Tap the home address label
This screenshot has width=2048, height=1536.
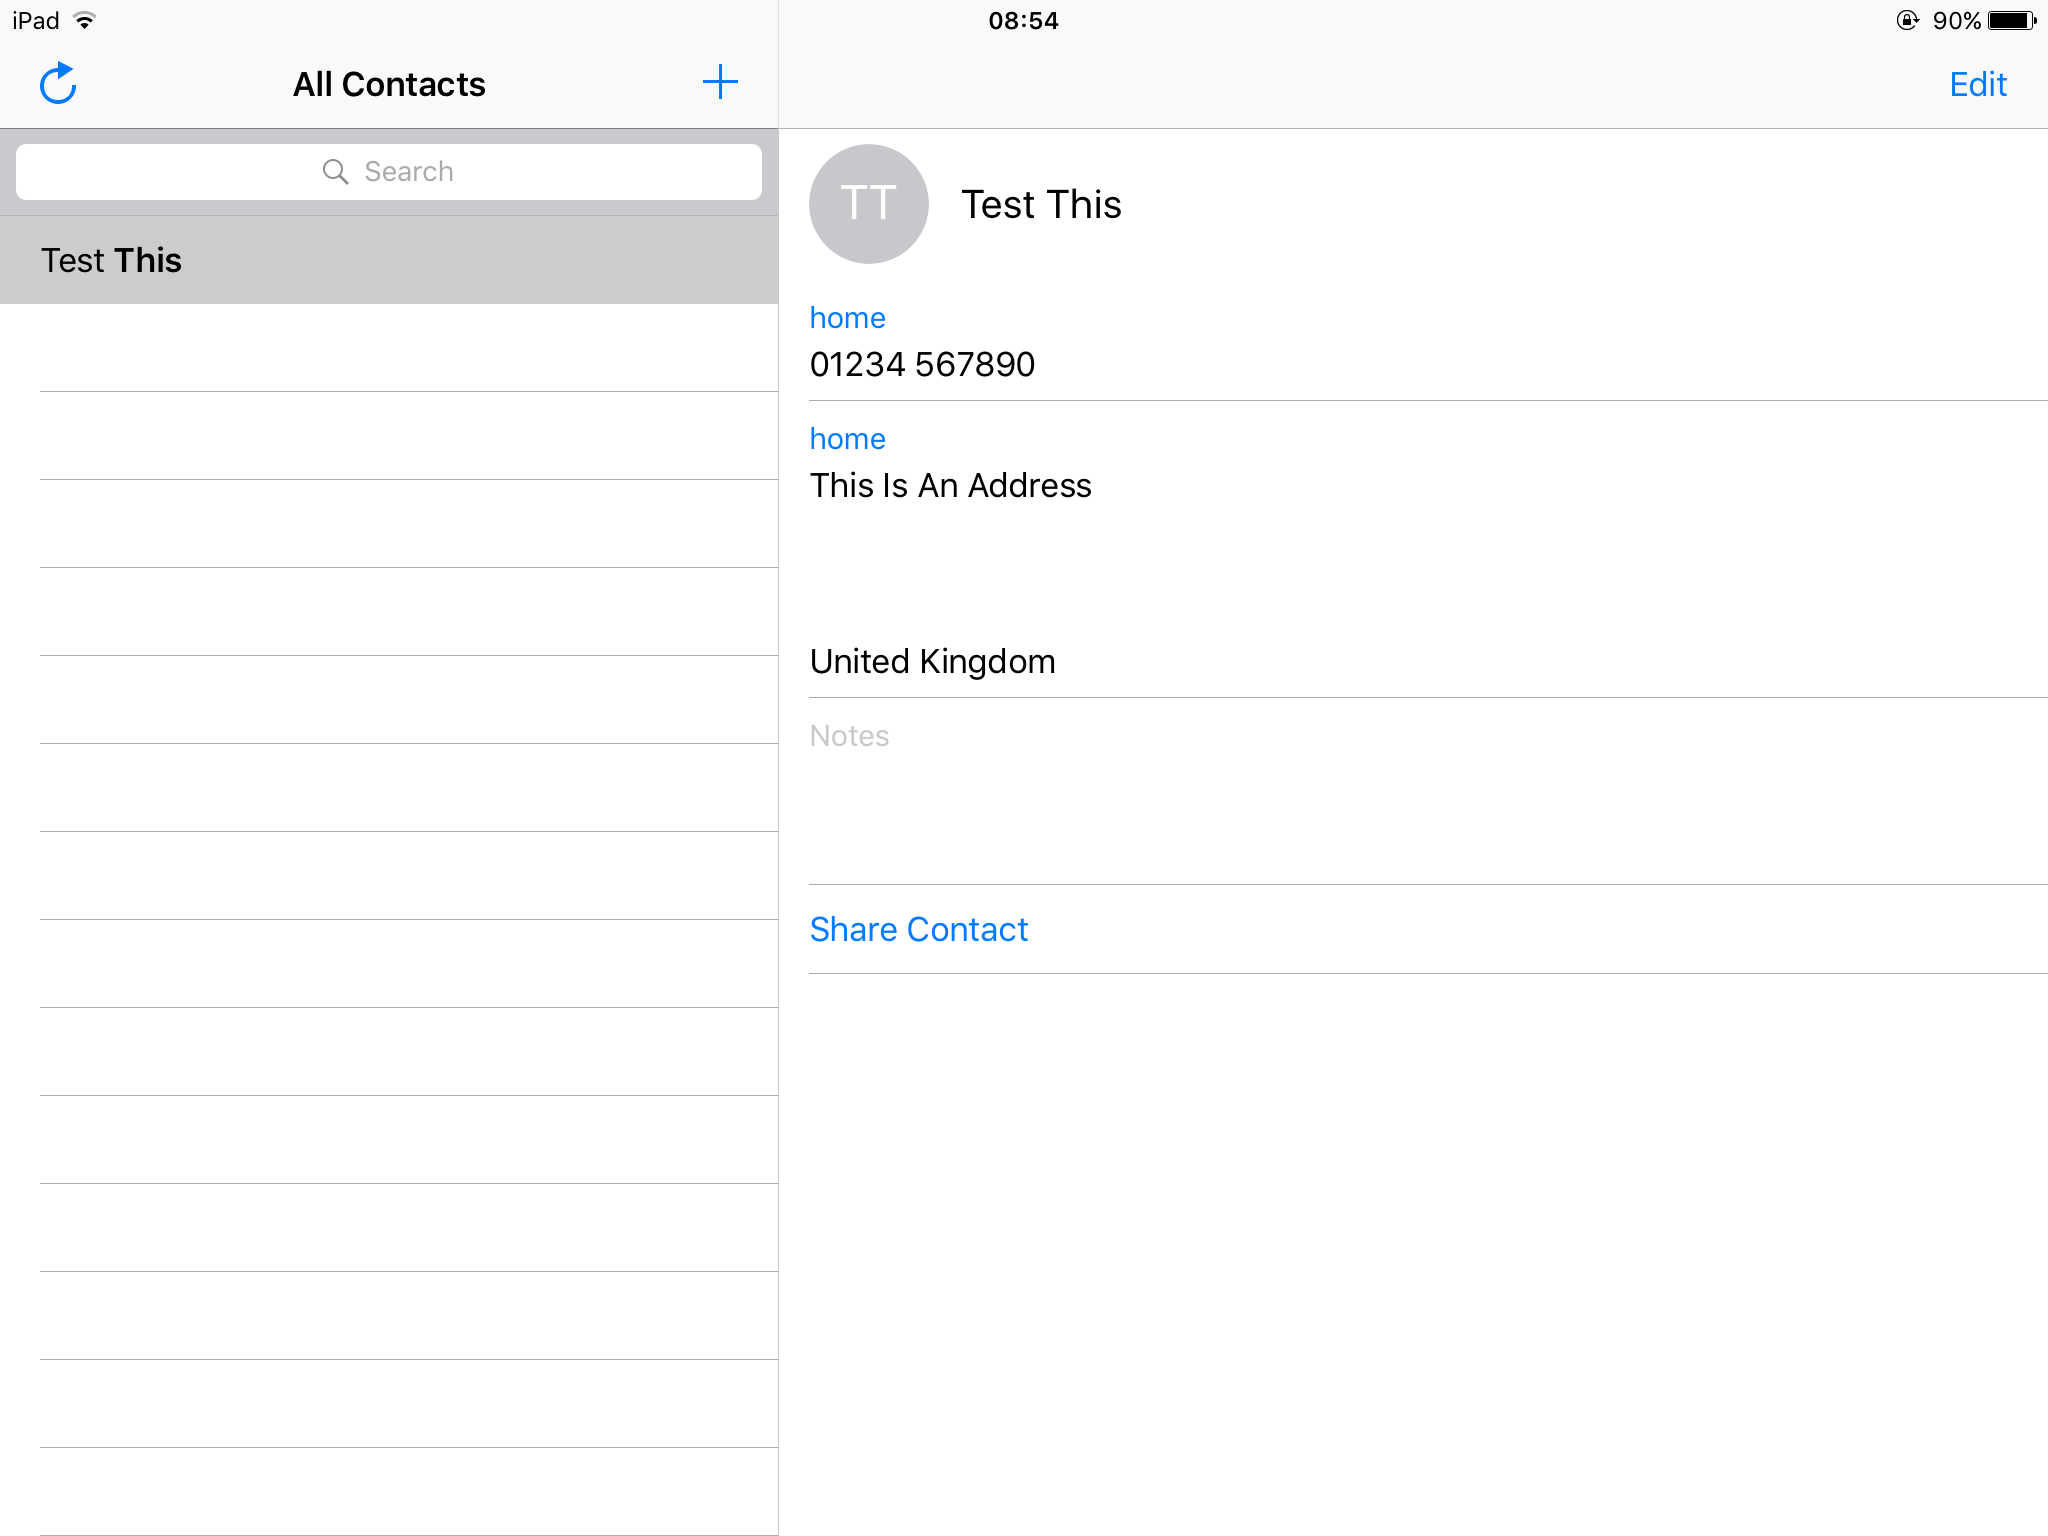tap(847, 439)
